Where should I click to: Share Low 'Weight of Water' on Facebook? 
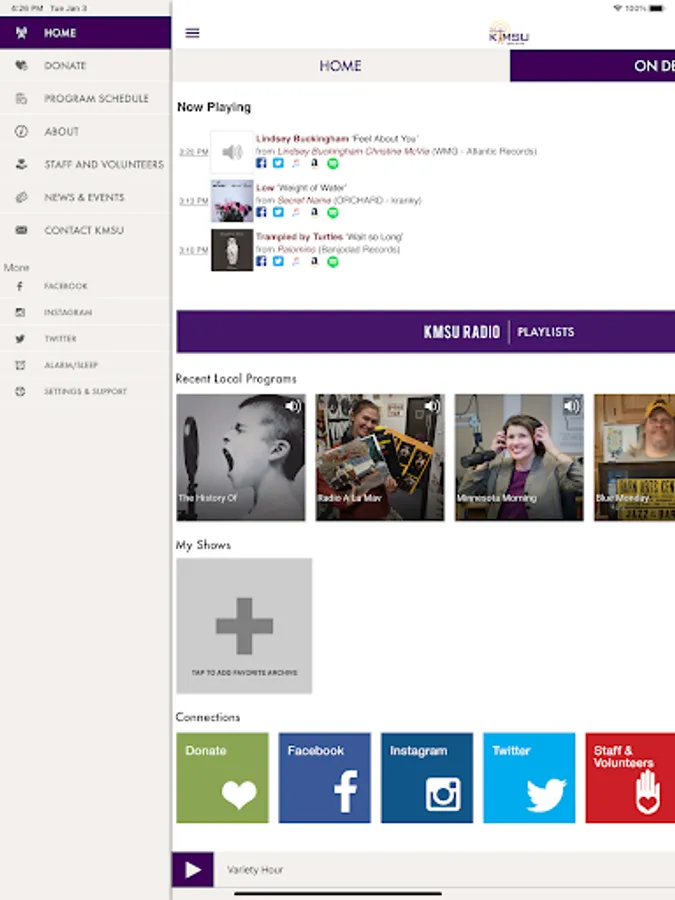261,212
